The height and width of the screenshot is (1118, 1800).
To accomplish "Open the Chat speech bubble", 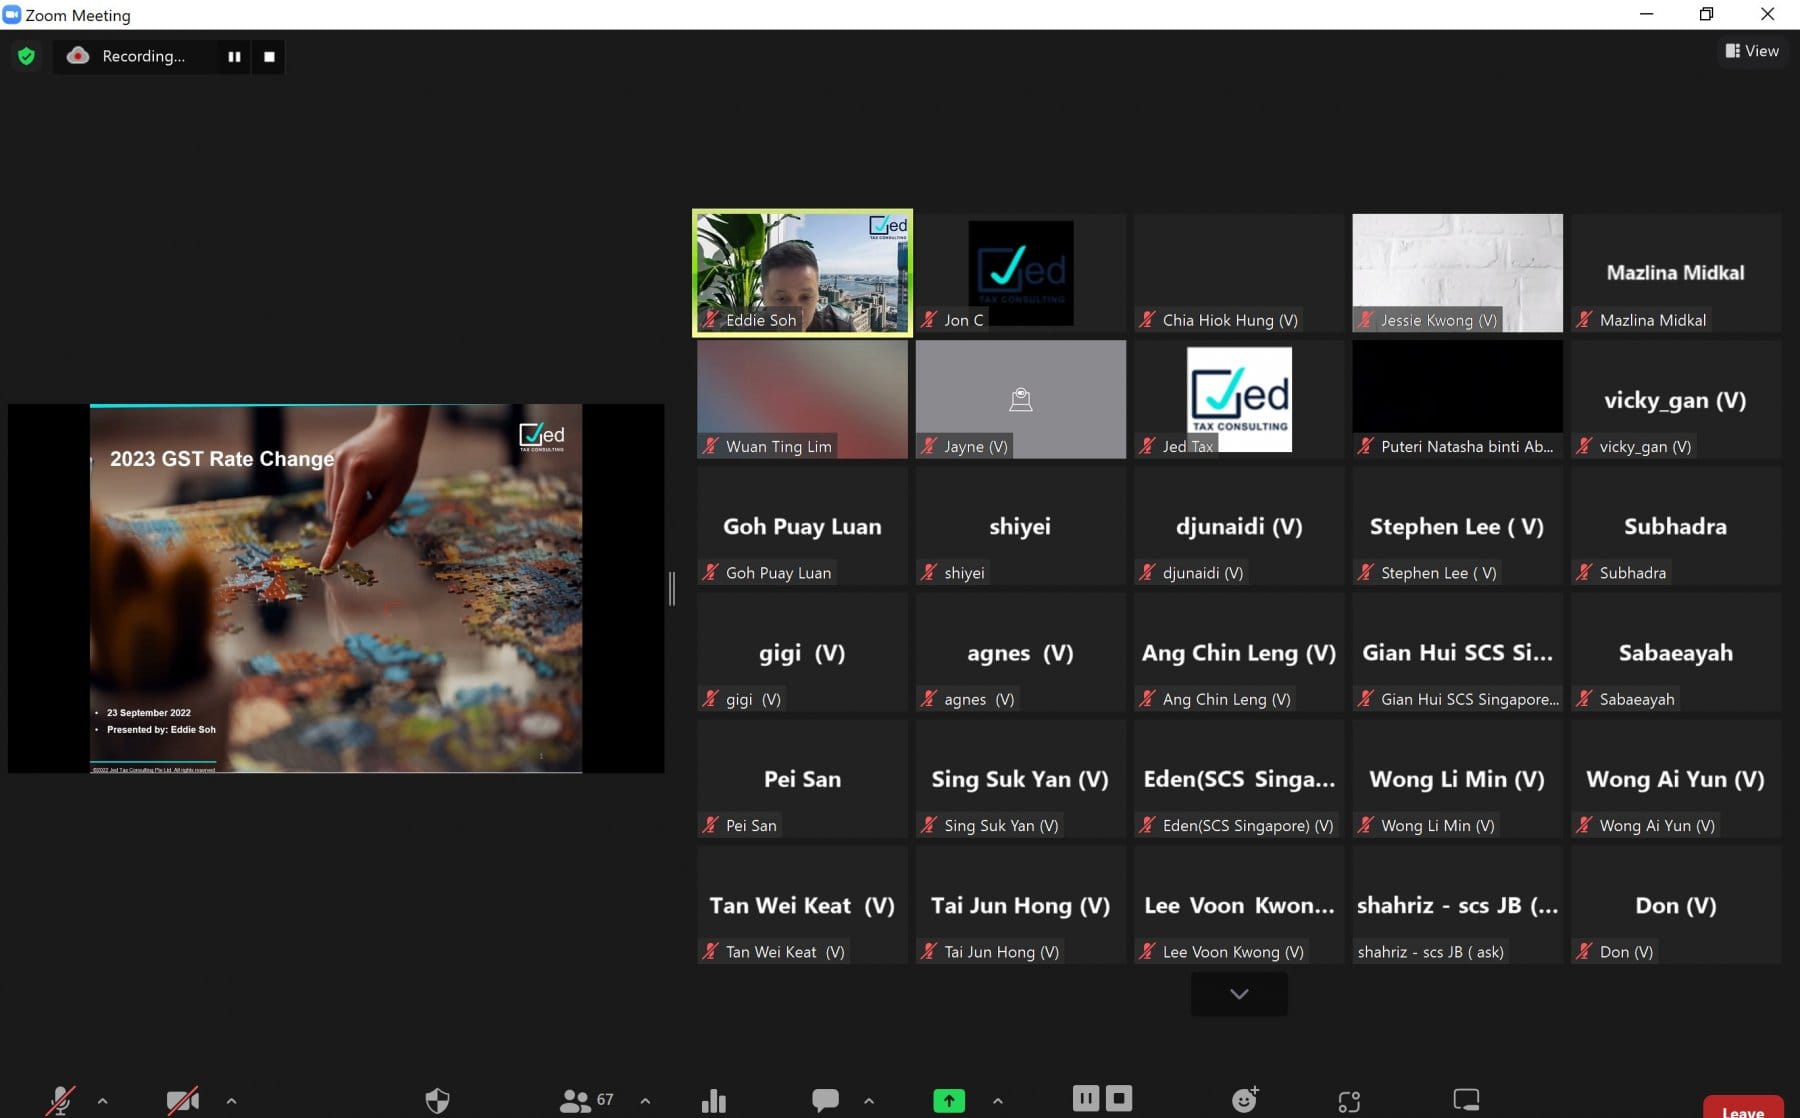I will pyautogui.click(x=825, y=1100).
